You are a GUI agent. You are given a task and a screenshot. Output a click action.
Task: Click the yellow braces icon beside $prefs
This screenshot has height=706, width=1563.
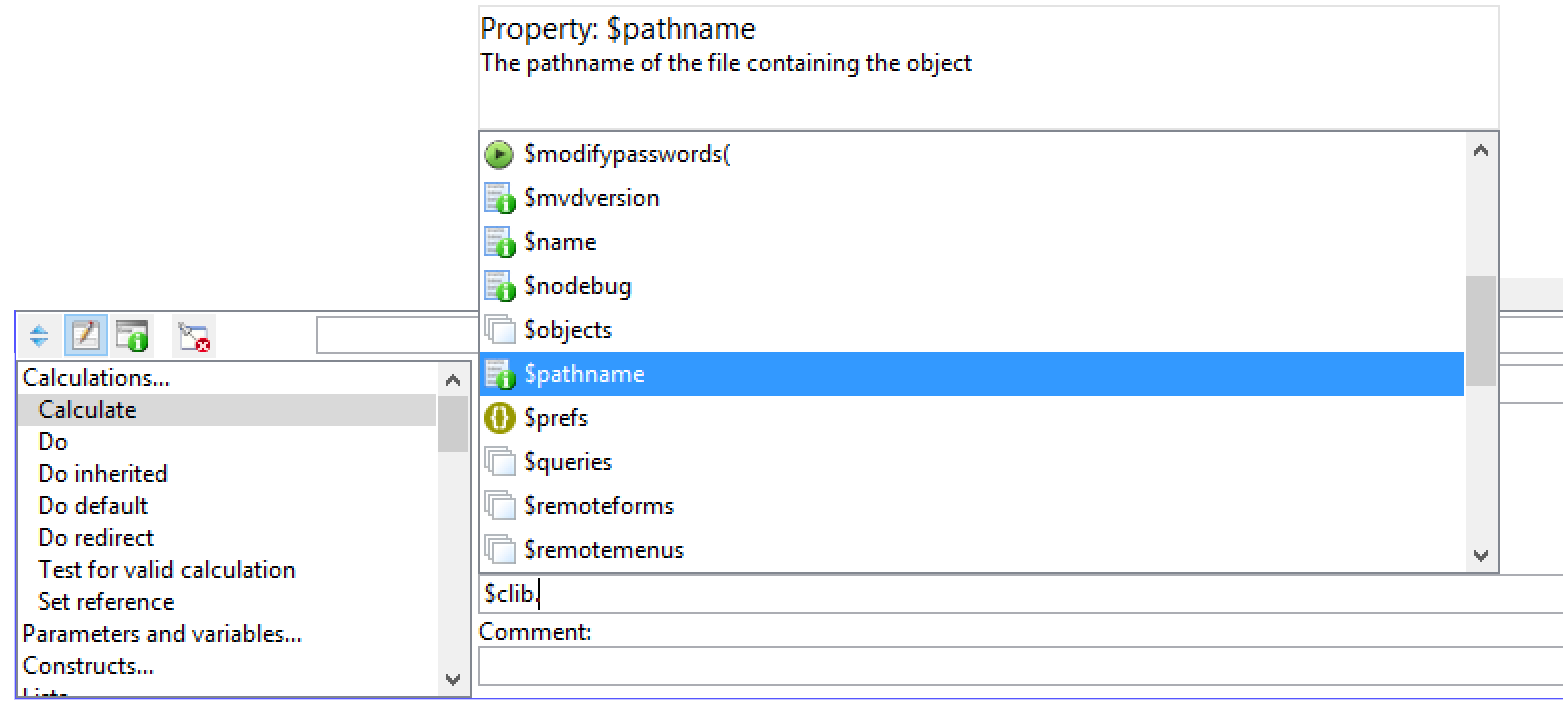499,418
